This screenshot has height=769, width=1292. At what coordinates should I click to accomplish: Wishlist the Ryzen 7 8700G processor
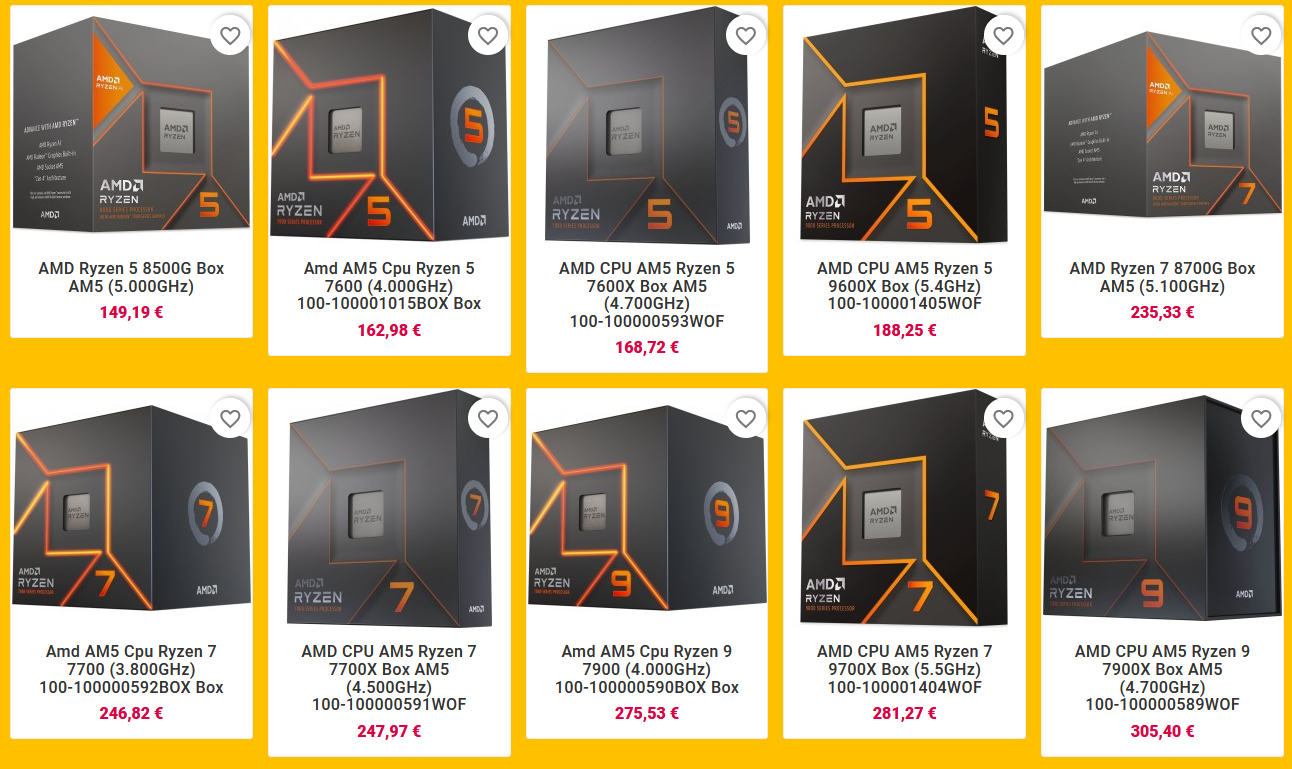1261,36
